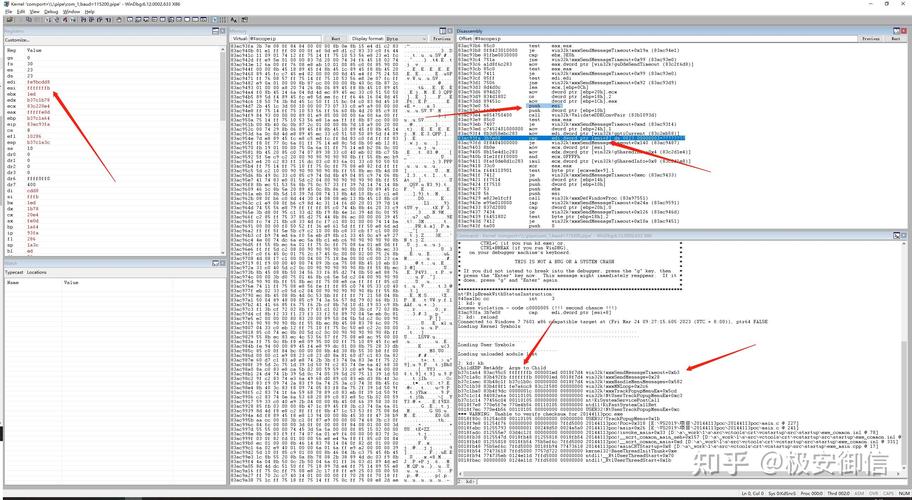Click the Virtual address field in Memory
Image resolution: width=912 pixels, height=500 pixels.
[x=285, y=38]
